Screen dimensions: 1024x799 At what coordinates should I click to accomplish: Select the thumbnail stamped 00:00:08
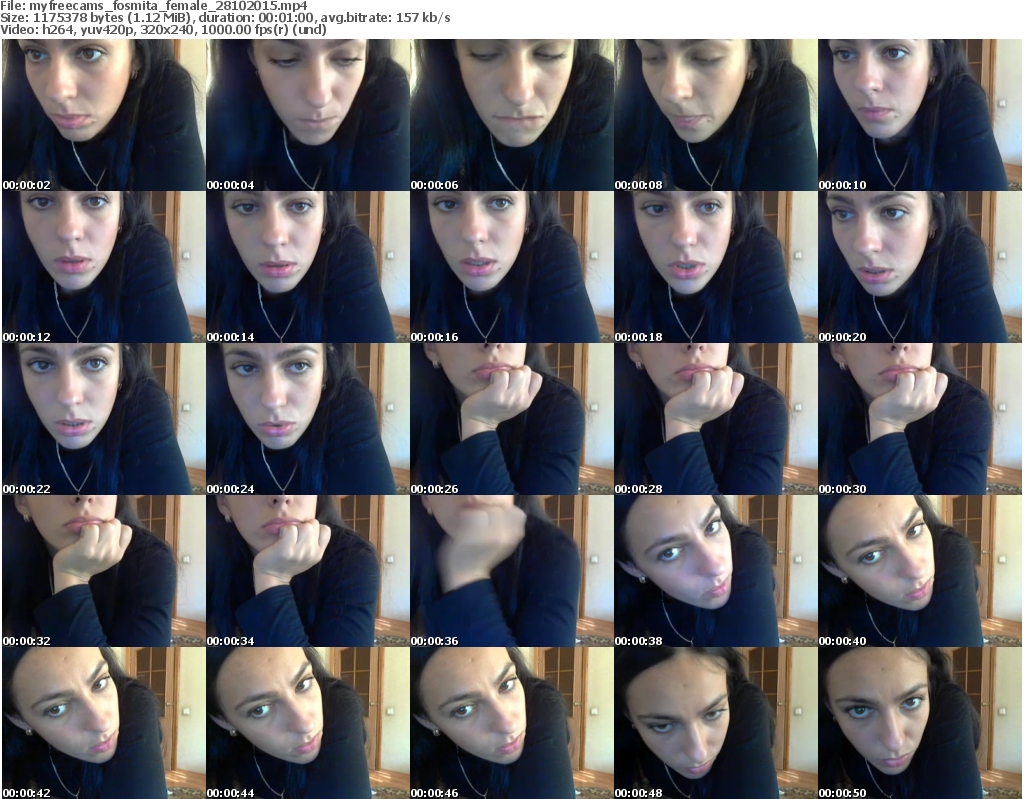tap(716, 115)
